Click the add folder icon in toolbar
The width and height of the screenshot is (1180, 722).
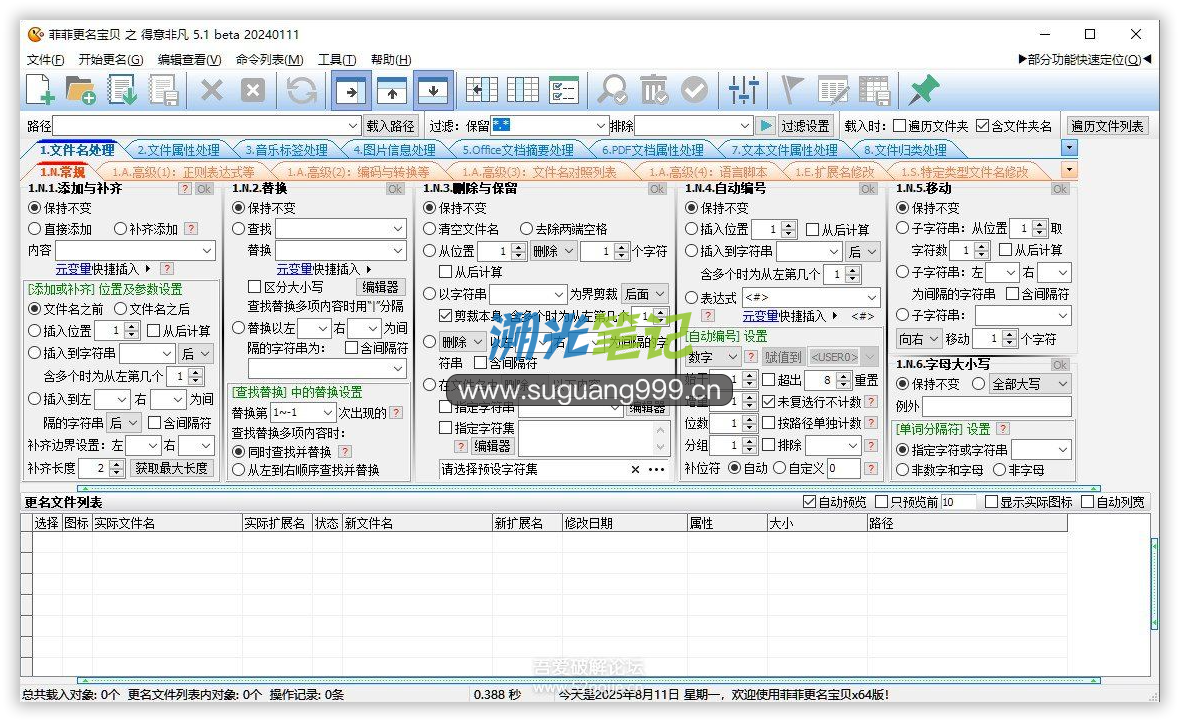pos(81,90)
